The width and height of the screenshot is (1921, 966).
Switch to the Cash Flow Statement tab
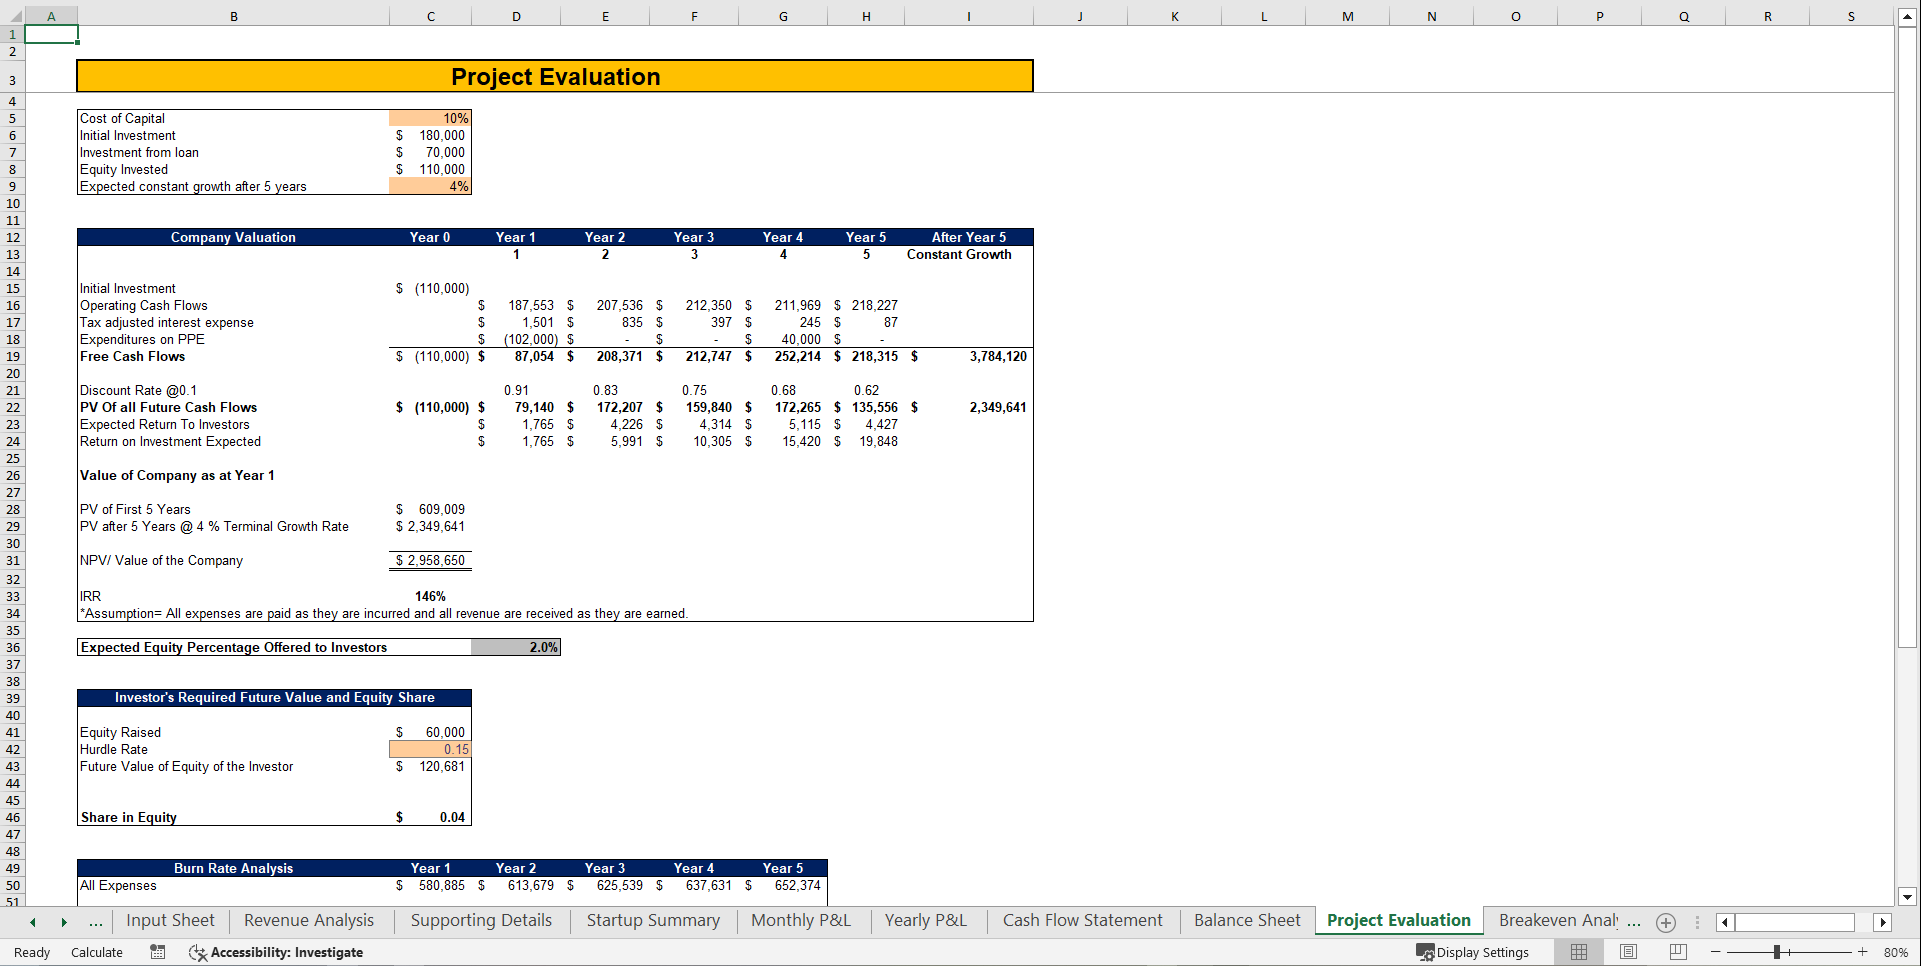point(1082,920)
